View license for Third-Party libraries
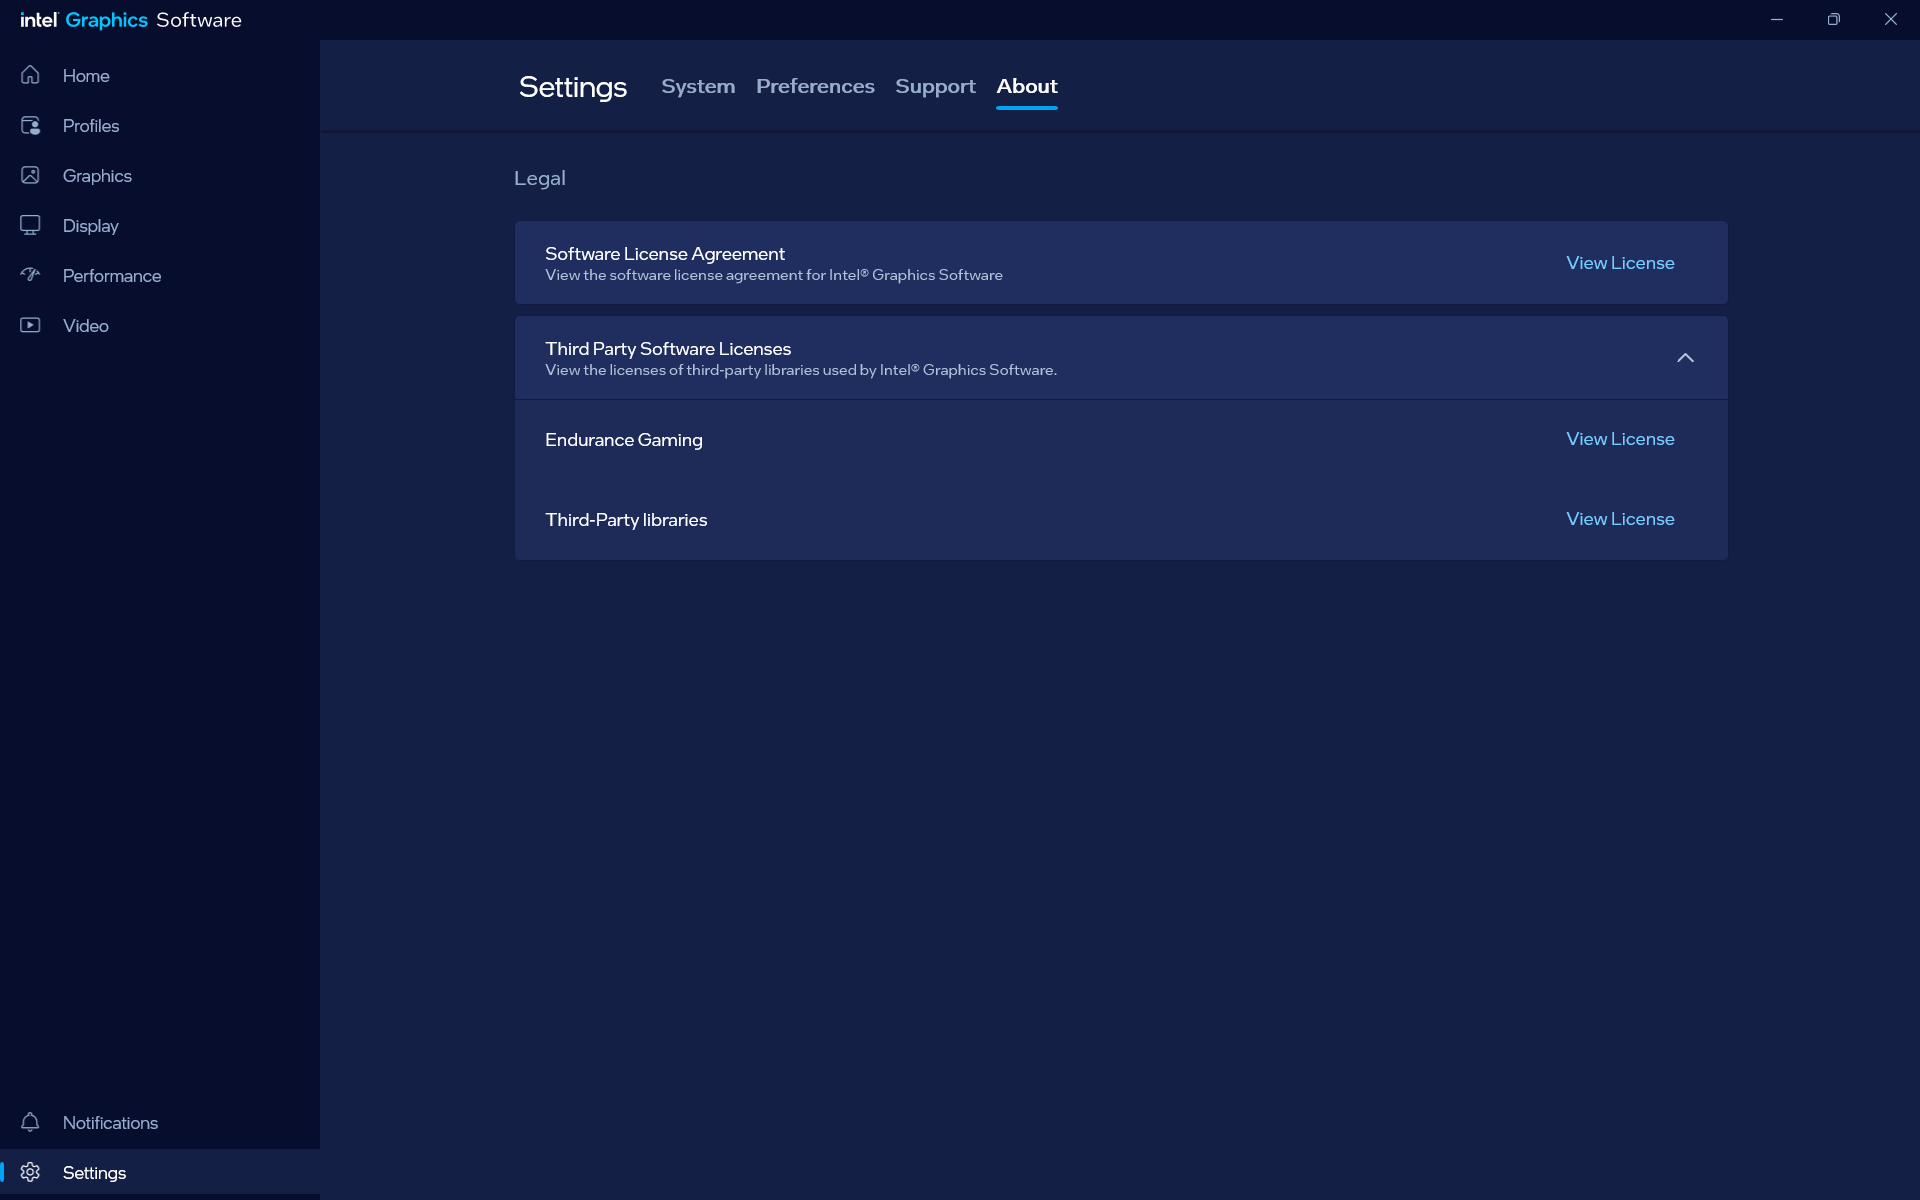 pos(1620,519)
